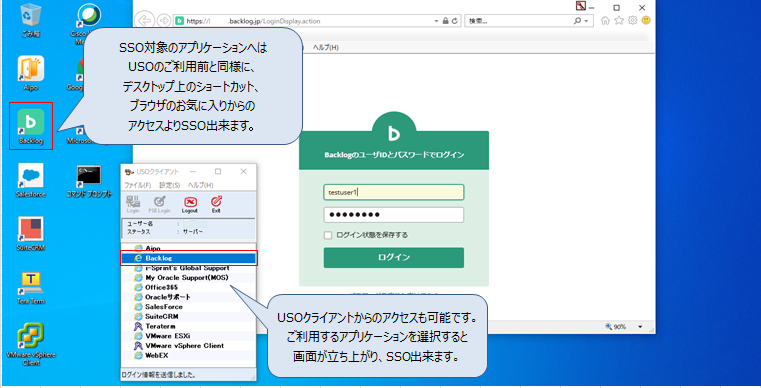Open browser favorites star icon
This screenshot has width=761, height=388.
619,20
